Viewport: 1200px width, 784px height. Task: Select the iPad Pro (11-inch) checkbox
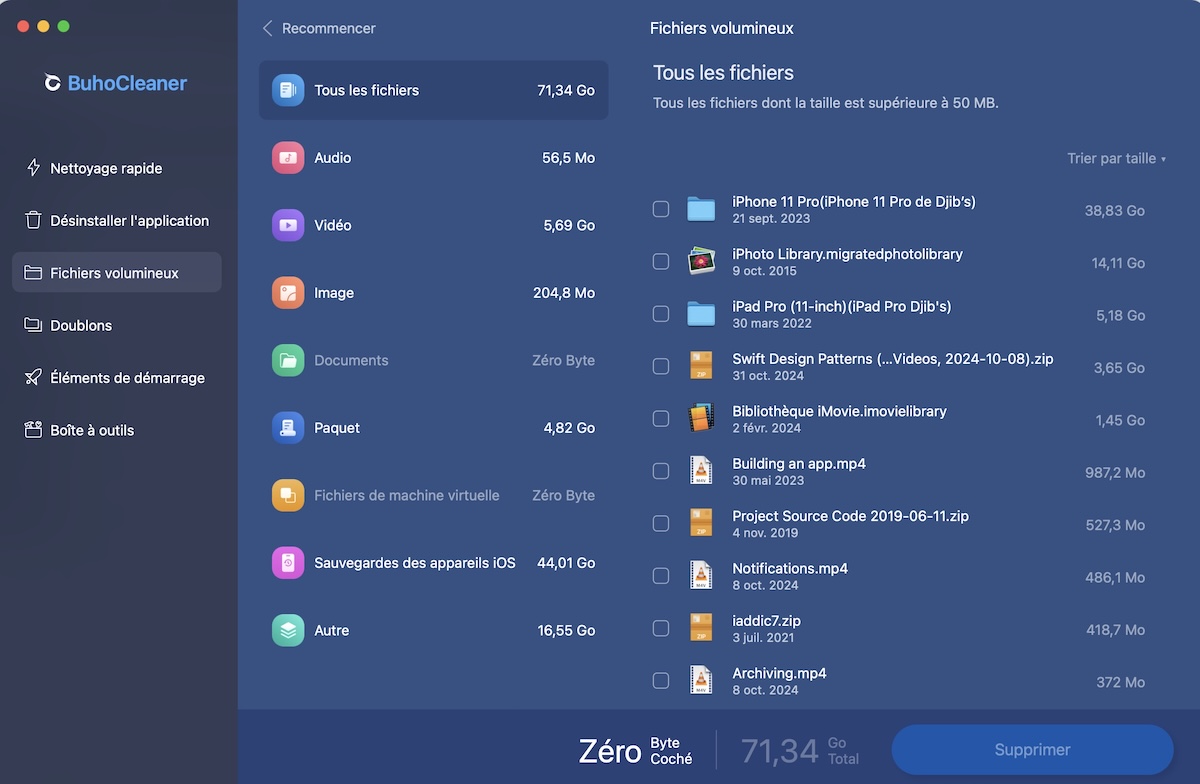pyautogui.click(x=661, y=314)
